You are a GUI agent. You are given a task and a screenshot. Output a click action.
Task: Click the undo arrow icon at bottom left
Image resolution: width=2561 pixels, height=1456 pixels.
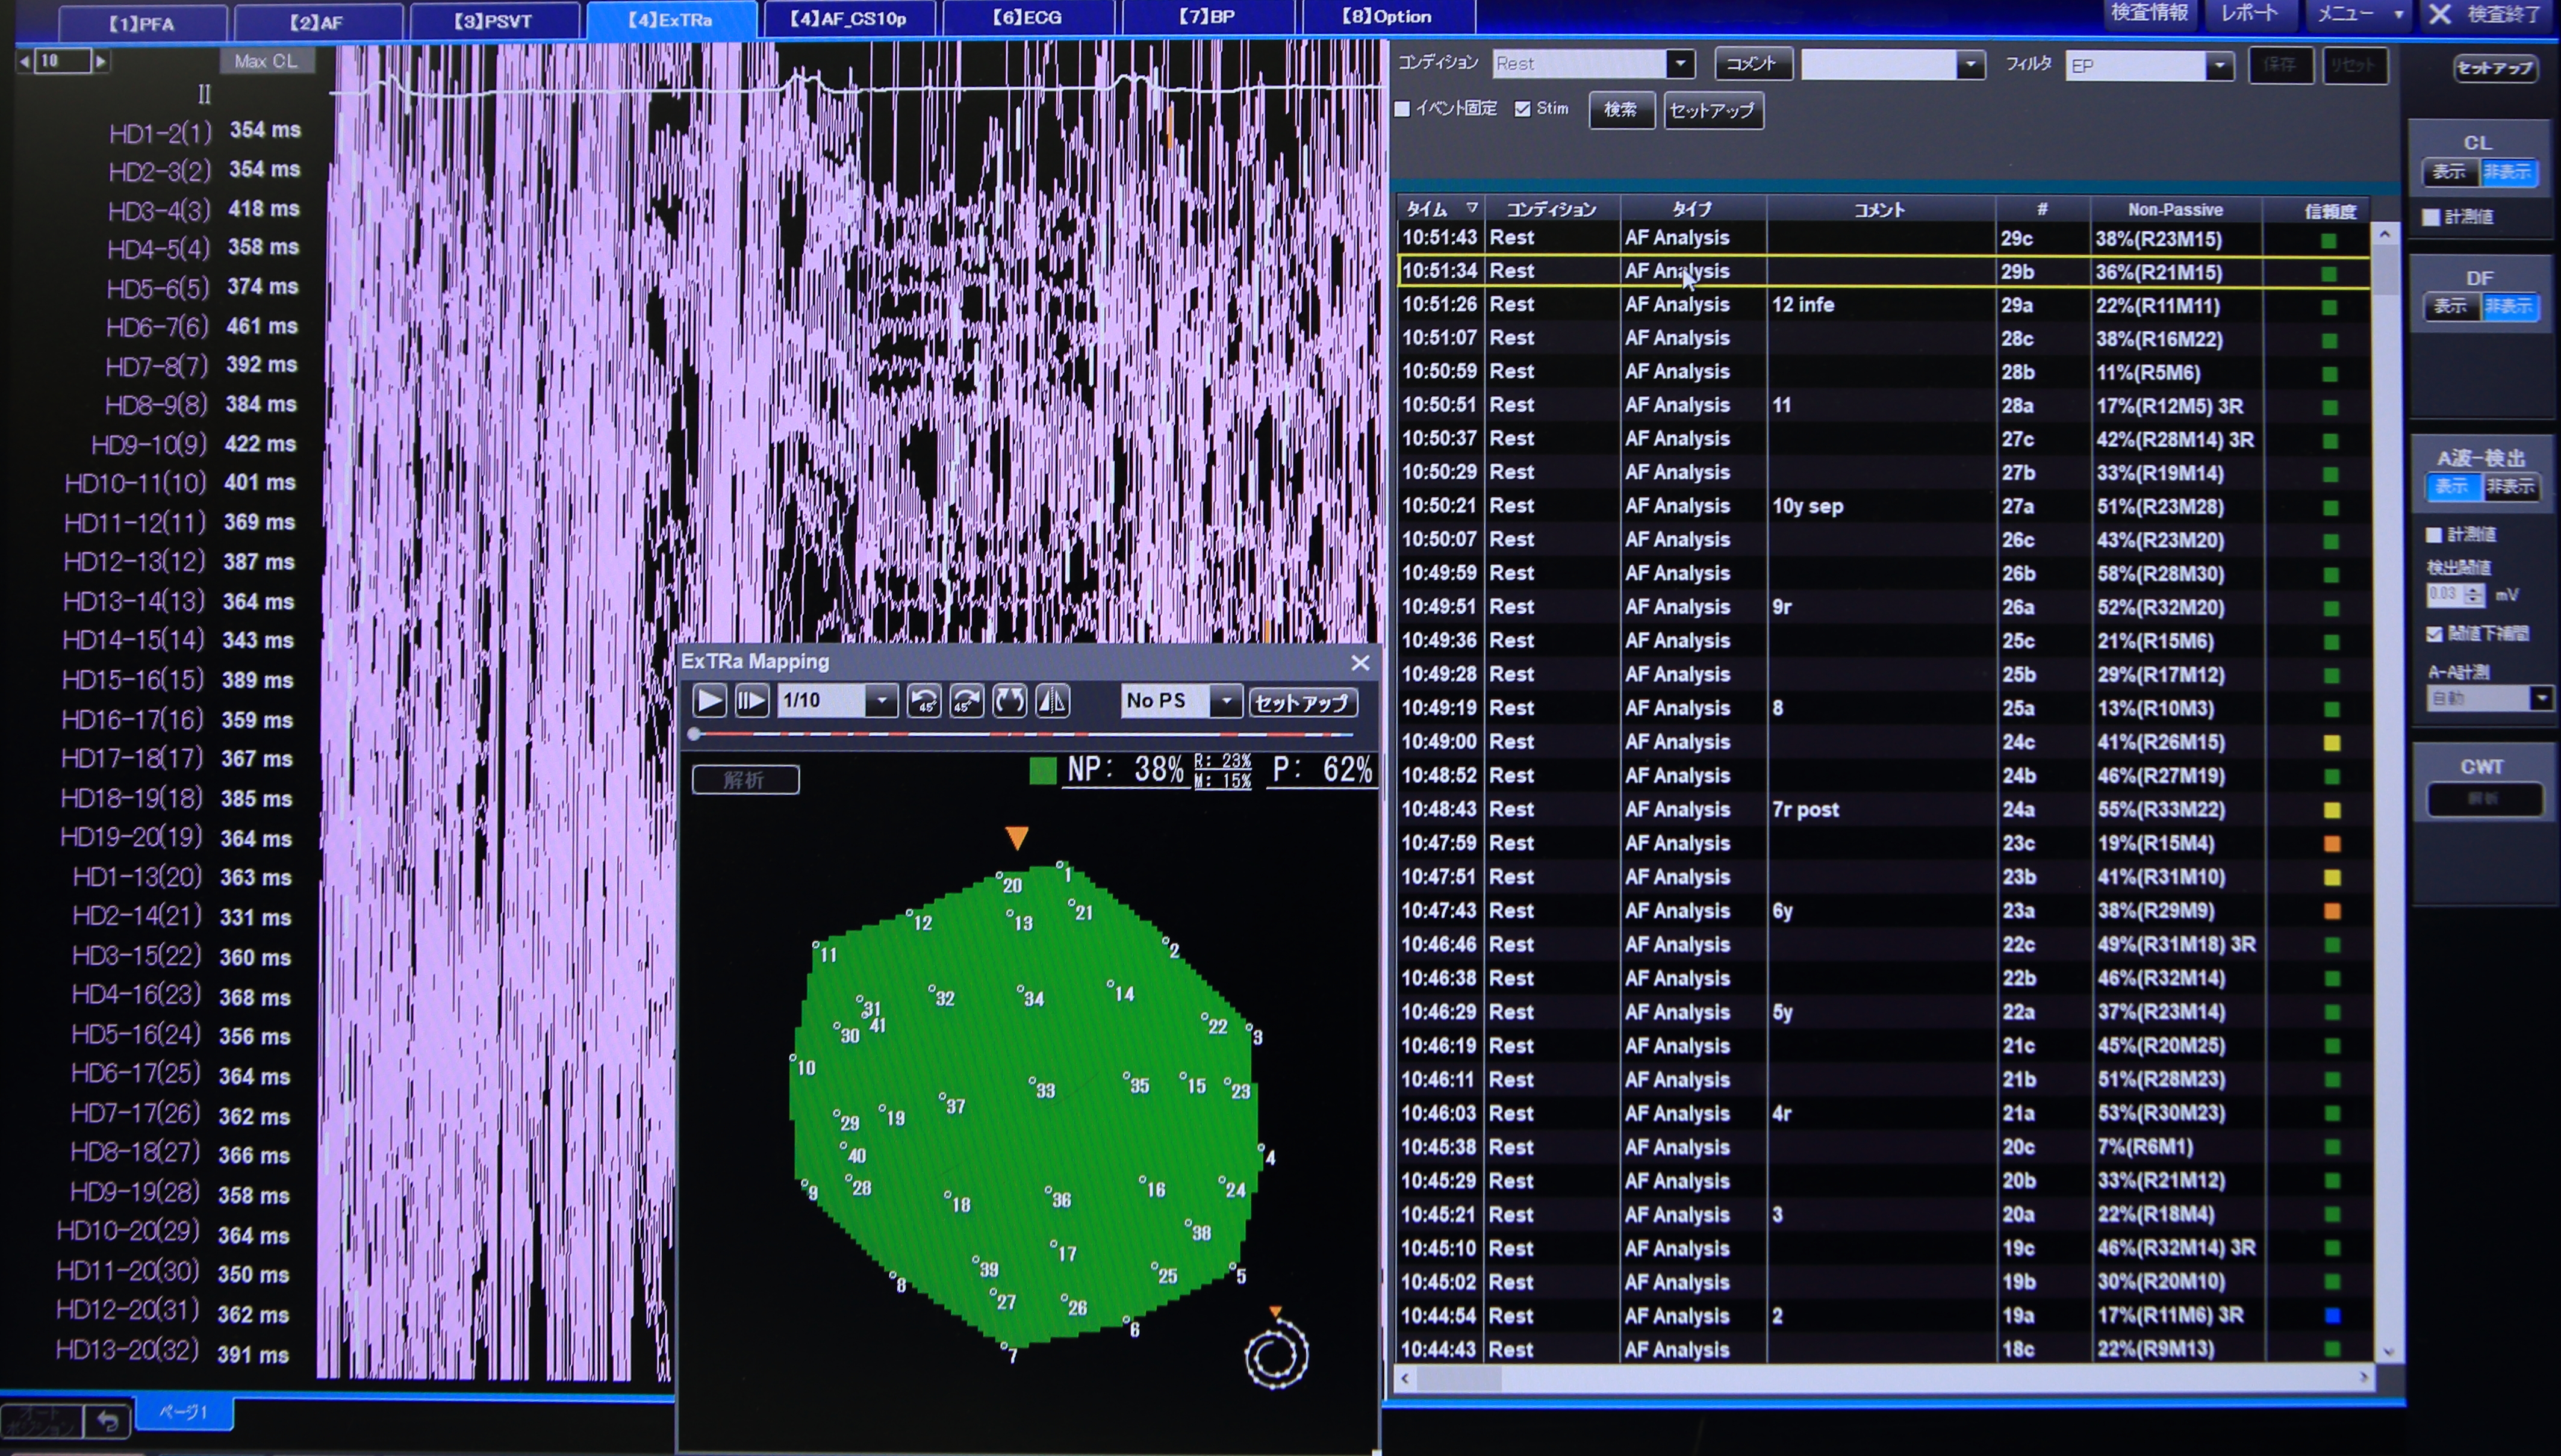[108, 1421]
